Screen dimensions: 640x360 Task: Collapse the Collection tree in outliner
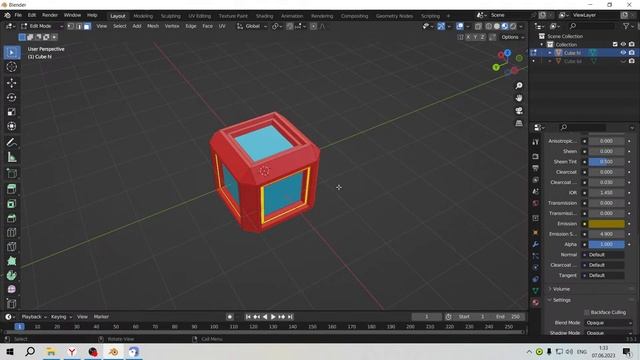(542, 44)
